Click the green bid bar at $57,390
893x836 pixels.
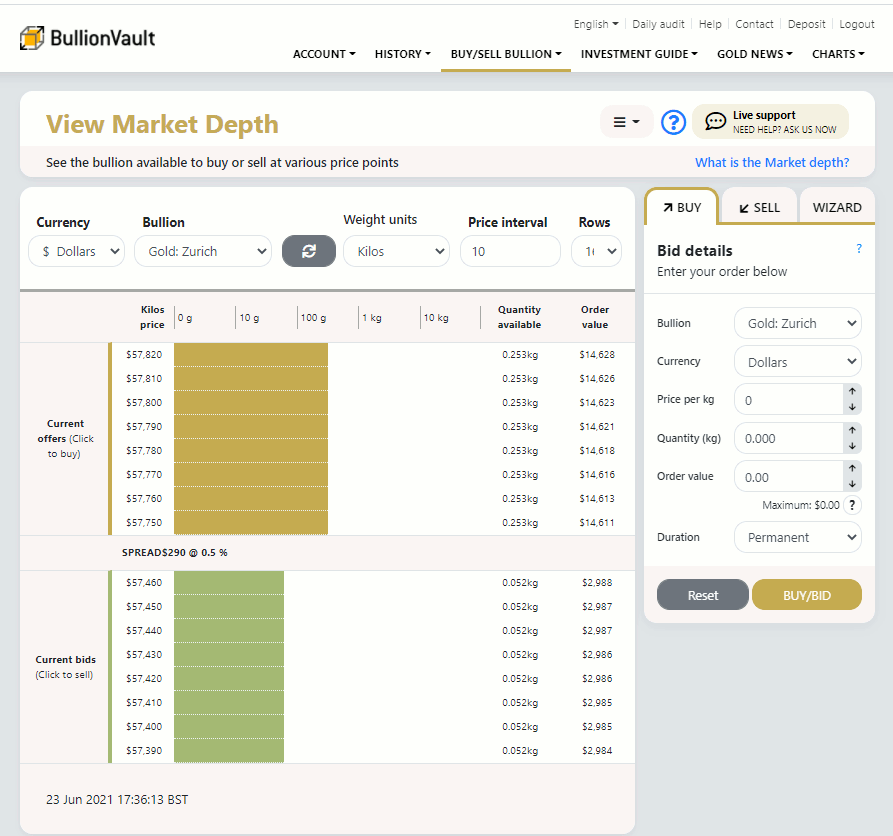click(229, 751)
